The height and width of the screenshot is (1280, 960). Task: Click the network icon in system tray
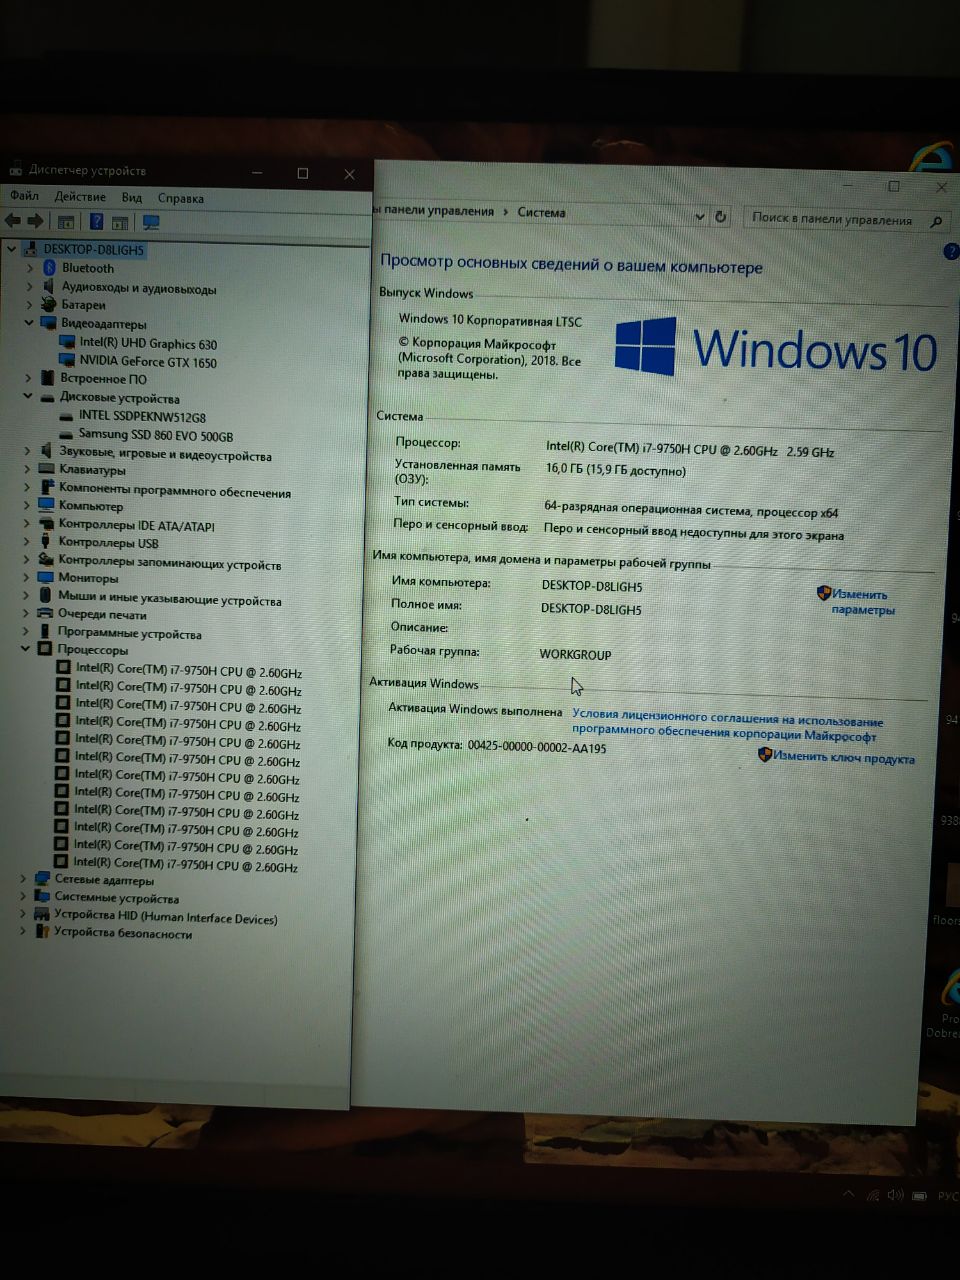[x=872, y=1195]
